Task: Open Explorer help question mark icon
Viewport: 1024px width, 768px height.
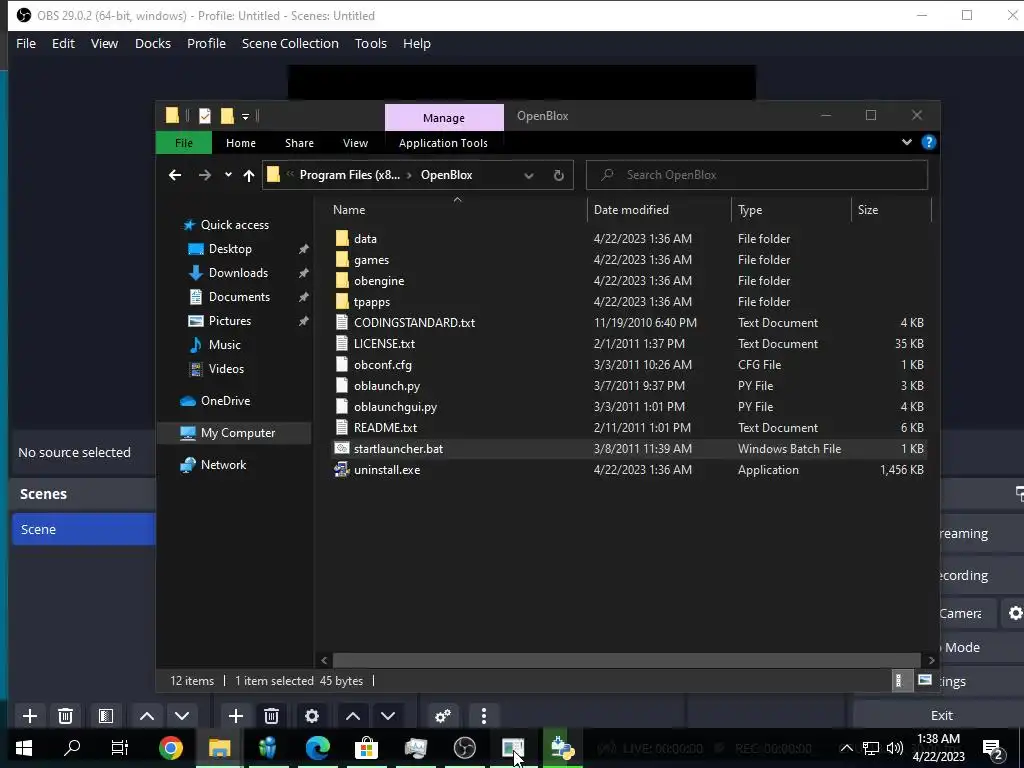Action: [929, 142]
